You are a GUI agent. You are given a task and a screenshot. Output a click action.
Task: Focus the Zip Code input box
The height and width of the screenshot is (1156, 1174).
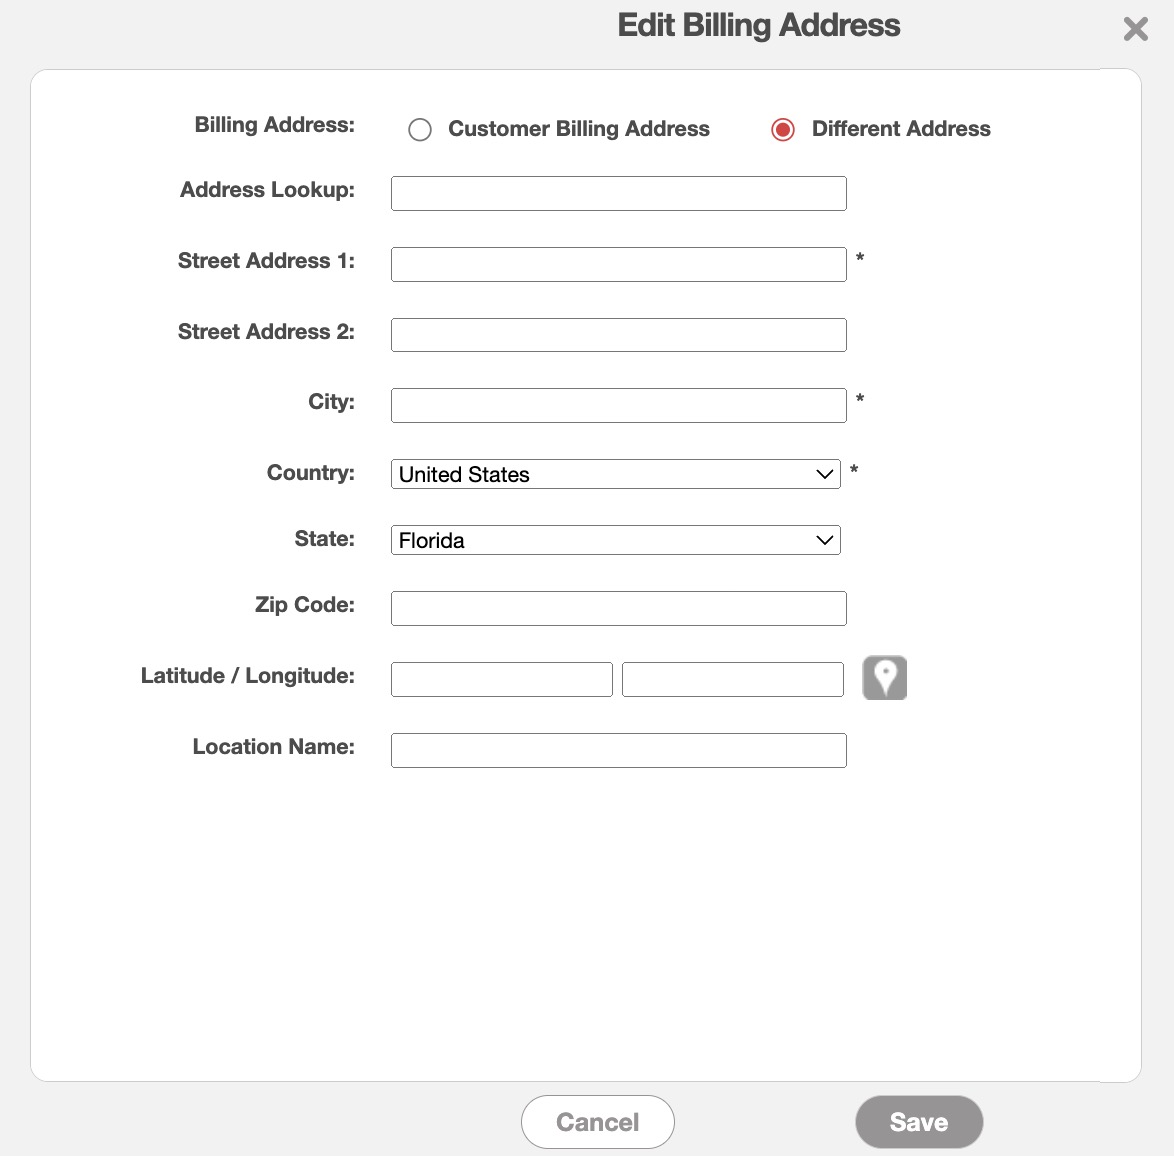(x=618, y=608)
